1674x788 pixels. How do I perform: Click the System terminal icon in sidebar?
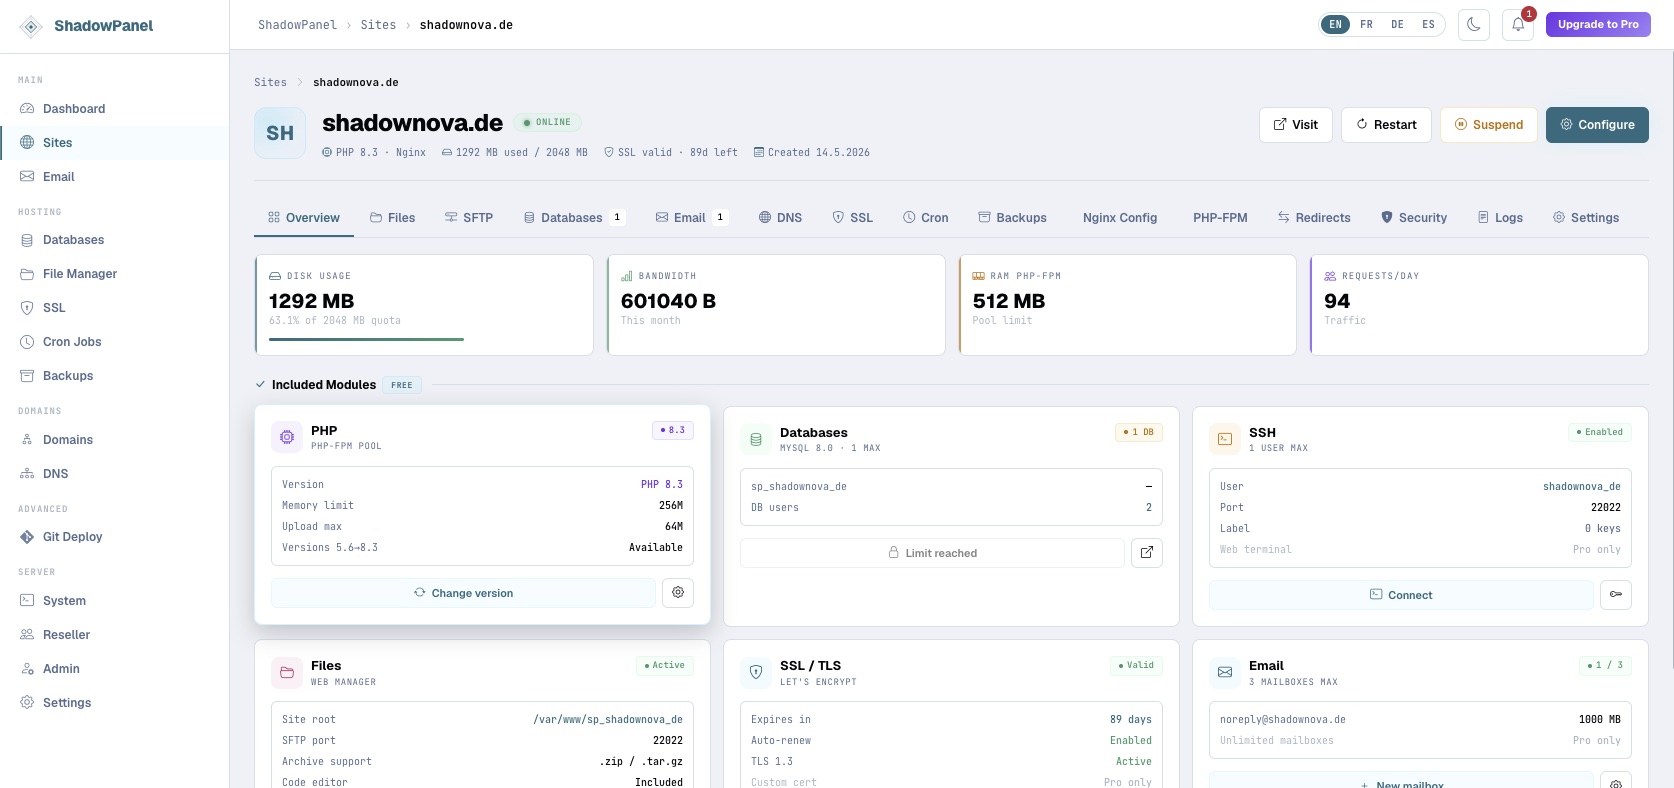pyautogui.click(x=27, y=601)
